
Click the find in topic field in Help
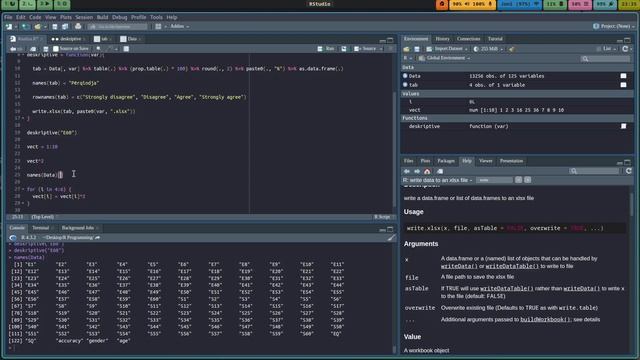494,180
